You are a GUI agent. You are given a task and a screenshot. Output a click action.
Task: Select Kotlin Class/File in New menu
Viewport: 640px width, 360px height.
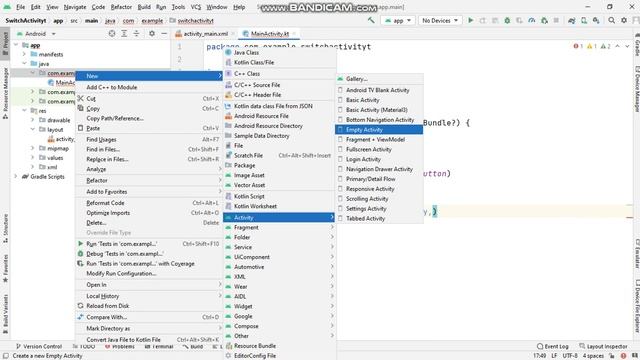(280, 62)
